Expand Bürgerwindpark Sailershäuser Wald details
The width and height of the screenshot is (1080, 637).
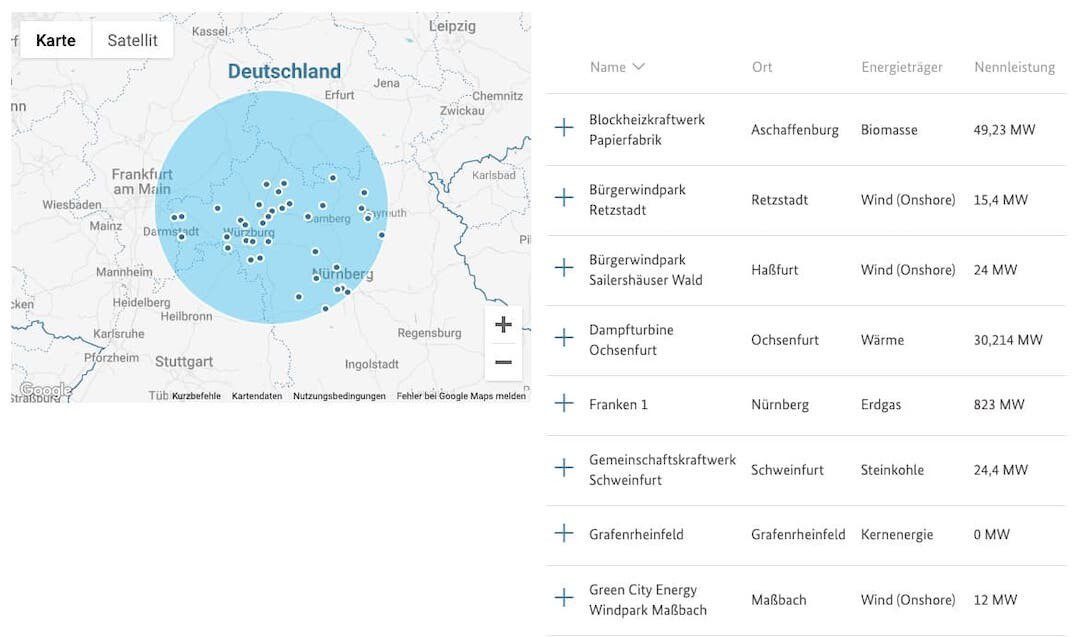coord(564,268)
